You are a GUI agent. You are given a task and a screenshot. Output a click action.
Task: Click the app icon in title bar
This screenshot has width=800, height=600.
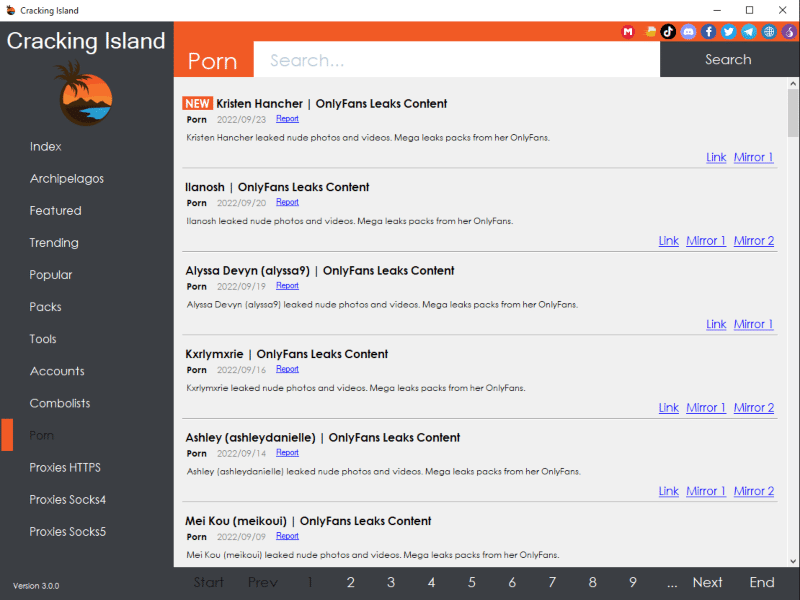10,10
